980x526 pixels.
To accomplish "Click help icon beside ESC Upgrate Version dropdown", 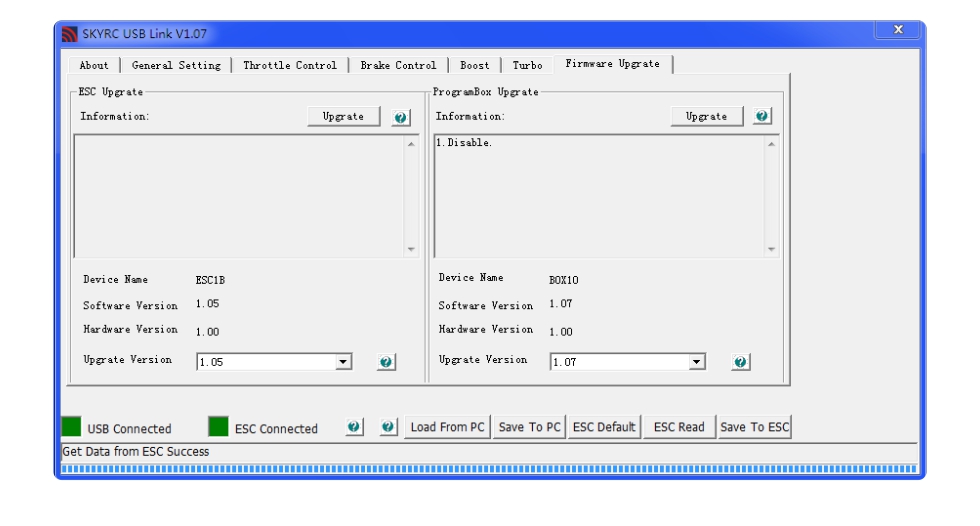I will tap(386, 362).
